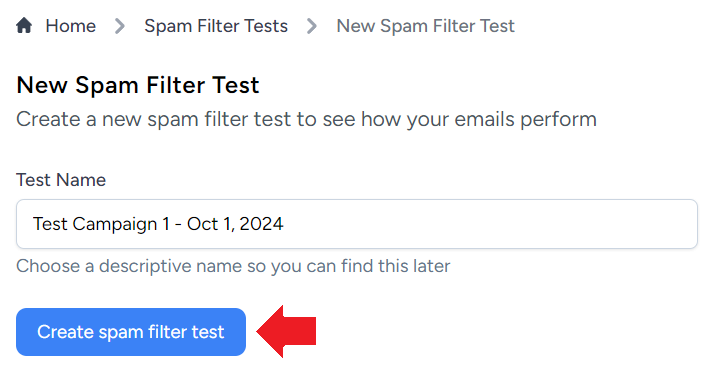The width and height of the screenshot is (712, 372).
Task: Place the cursor after '2024' in the test name
Action: pos(284,224)
